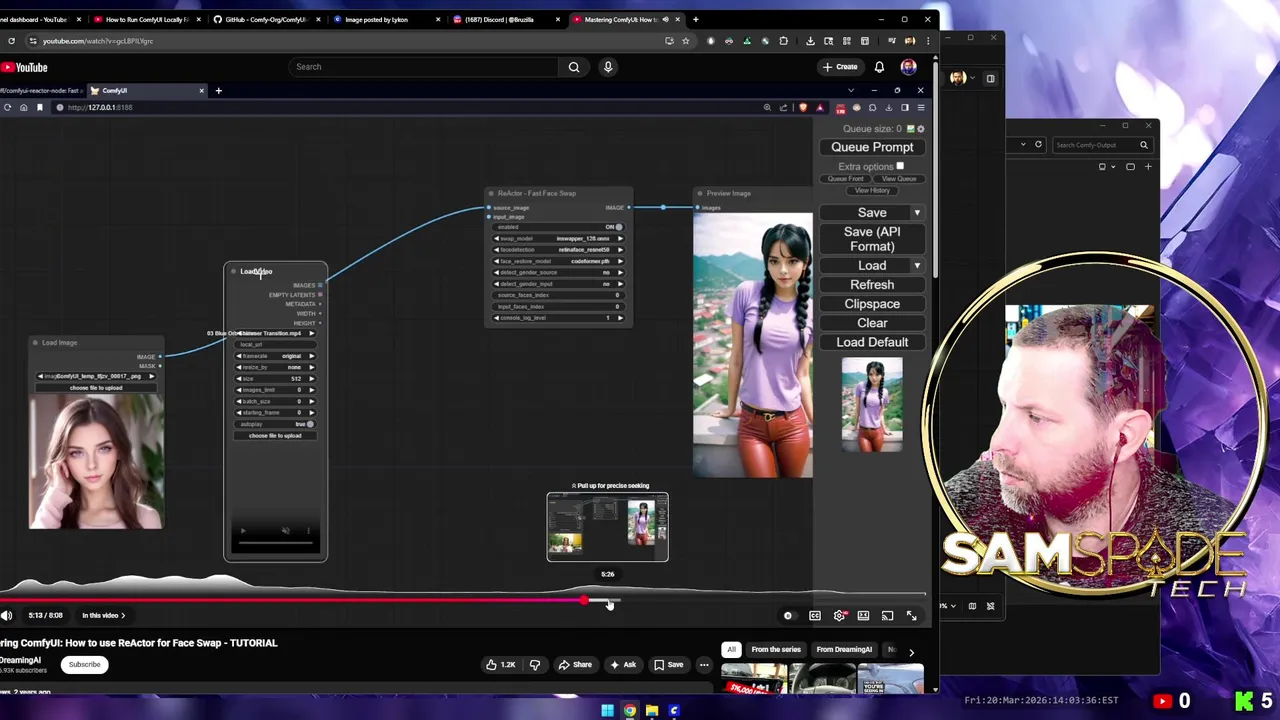Dislike the video
Screen dimensions: 1280x720
[x=535, y=665]
